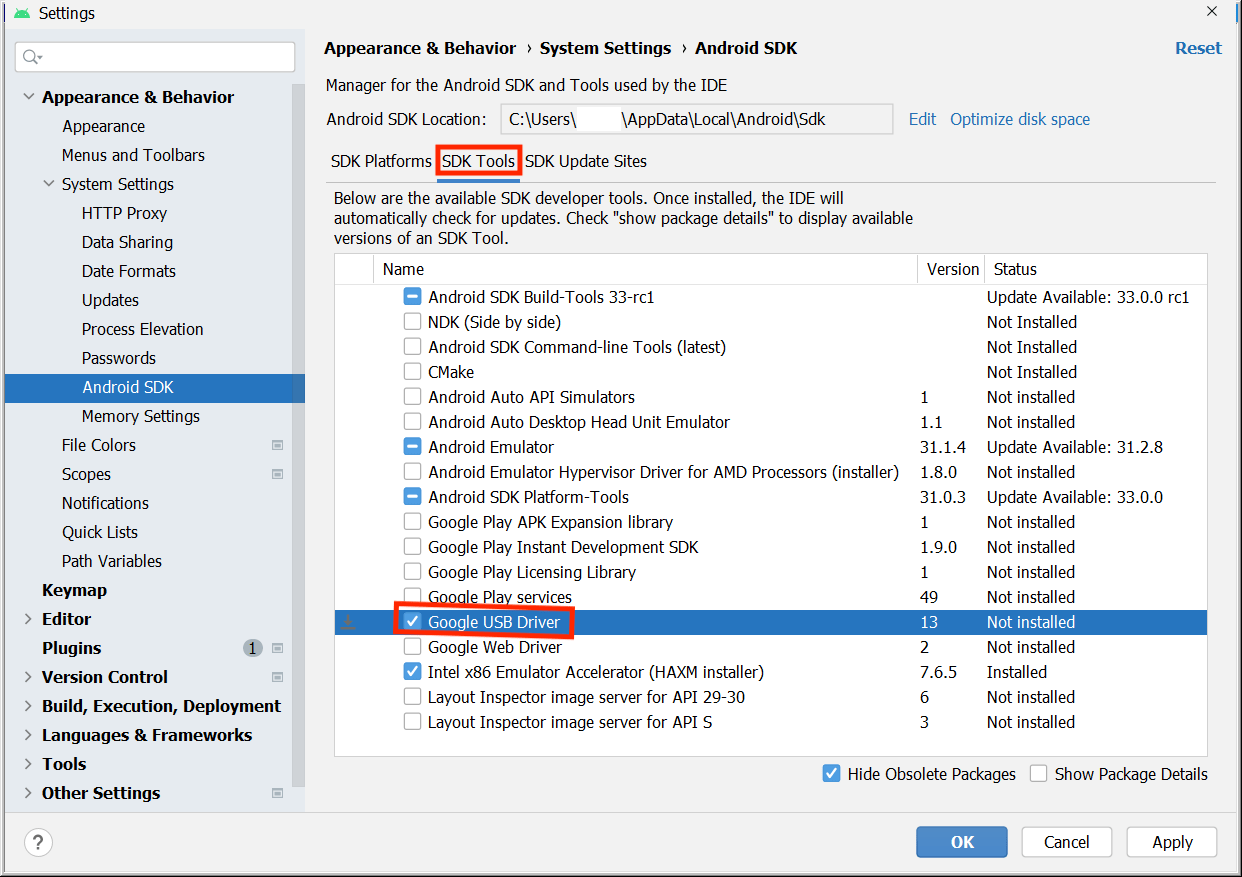Open the Help question mark icon
The height and width of the screenshot is (877, 1242).
(38, 842)
